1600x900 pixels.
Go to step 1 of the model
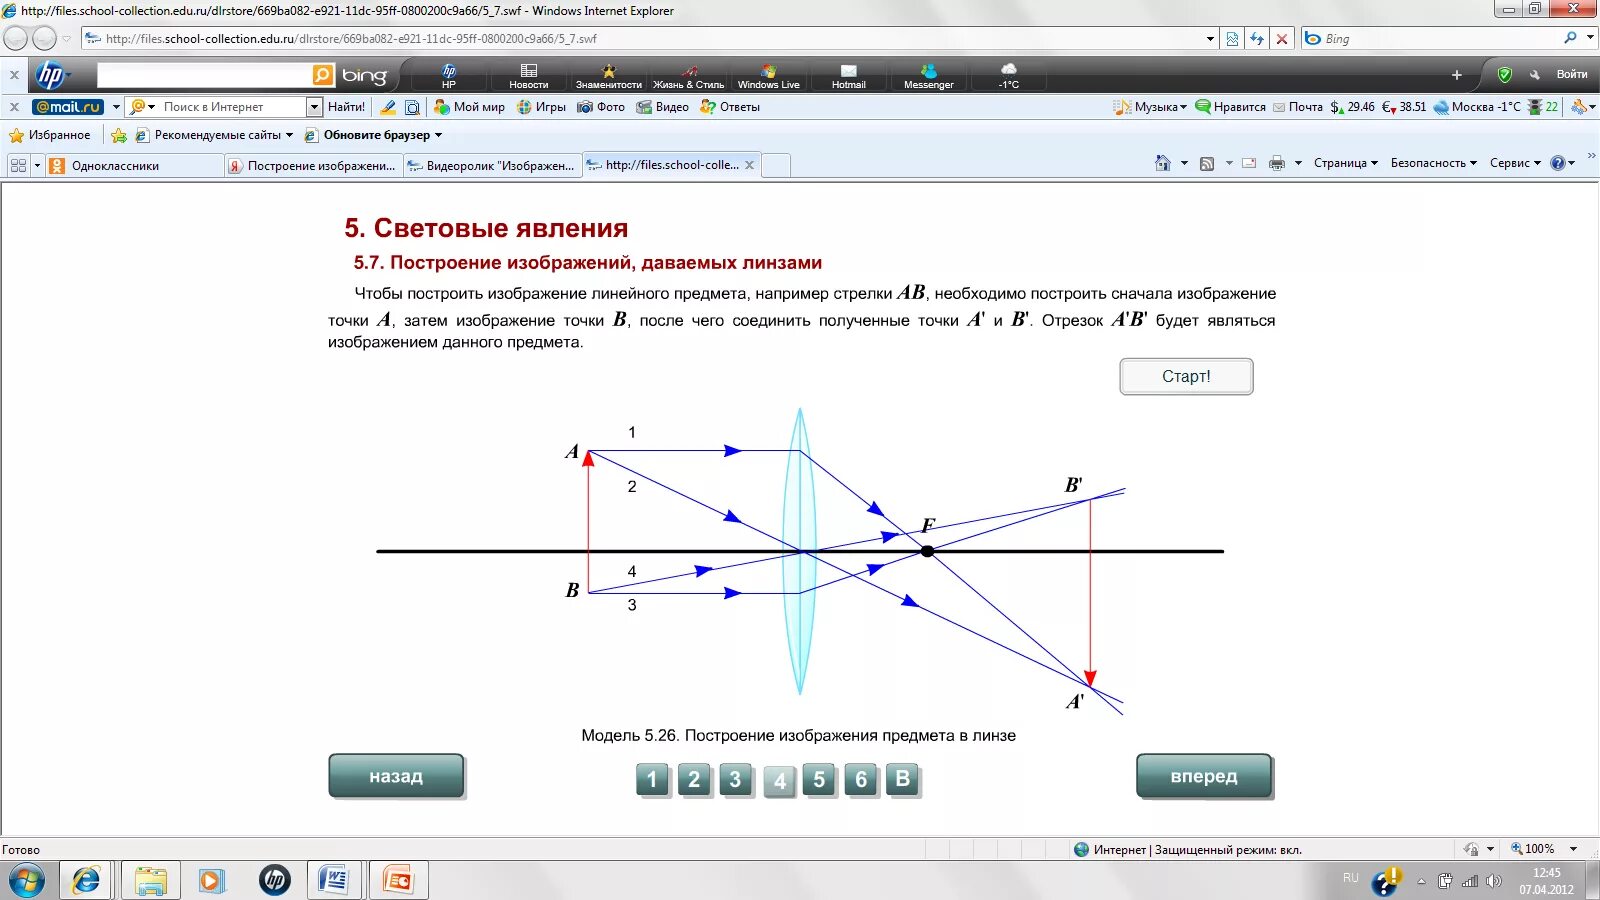tap(652, 780)
